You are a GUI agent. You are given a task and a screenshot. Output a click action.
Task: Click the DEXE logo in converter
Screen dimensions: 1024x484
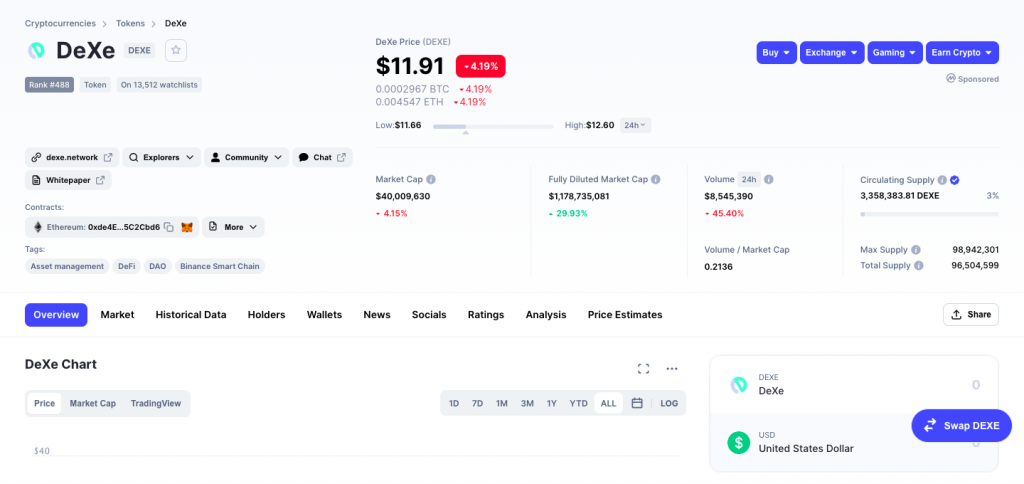point(739,385)
